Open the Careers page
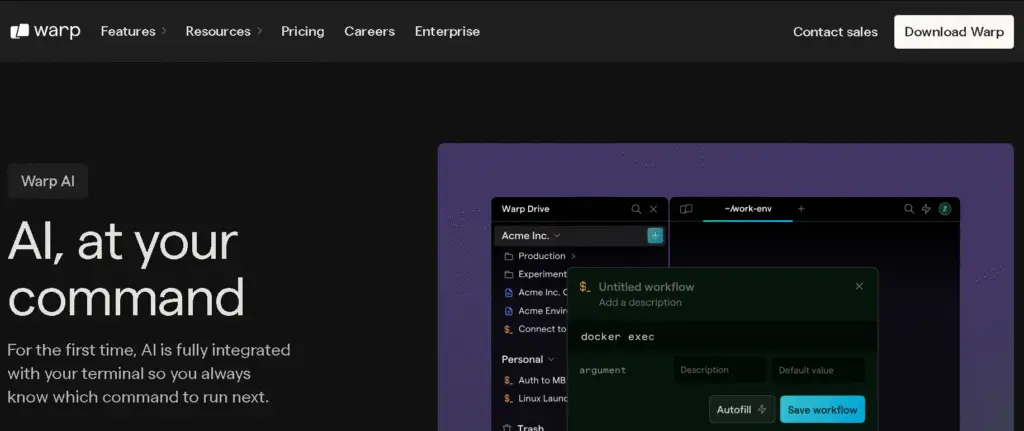The width and height of the screenshot is (1024, 431). 370,31
